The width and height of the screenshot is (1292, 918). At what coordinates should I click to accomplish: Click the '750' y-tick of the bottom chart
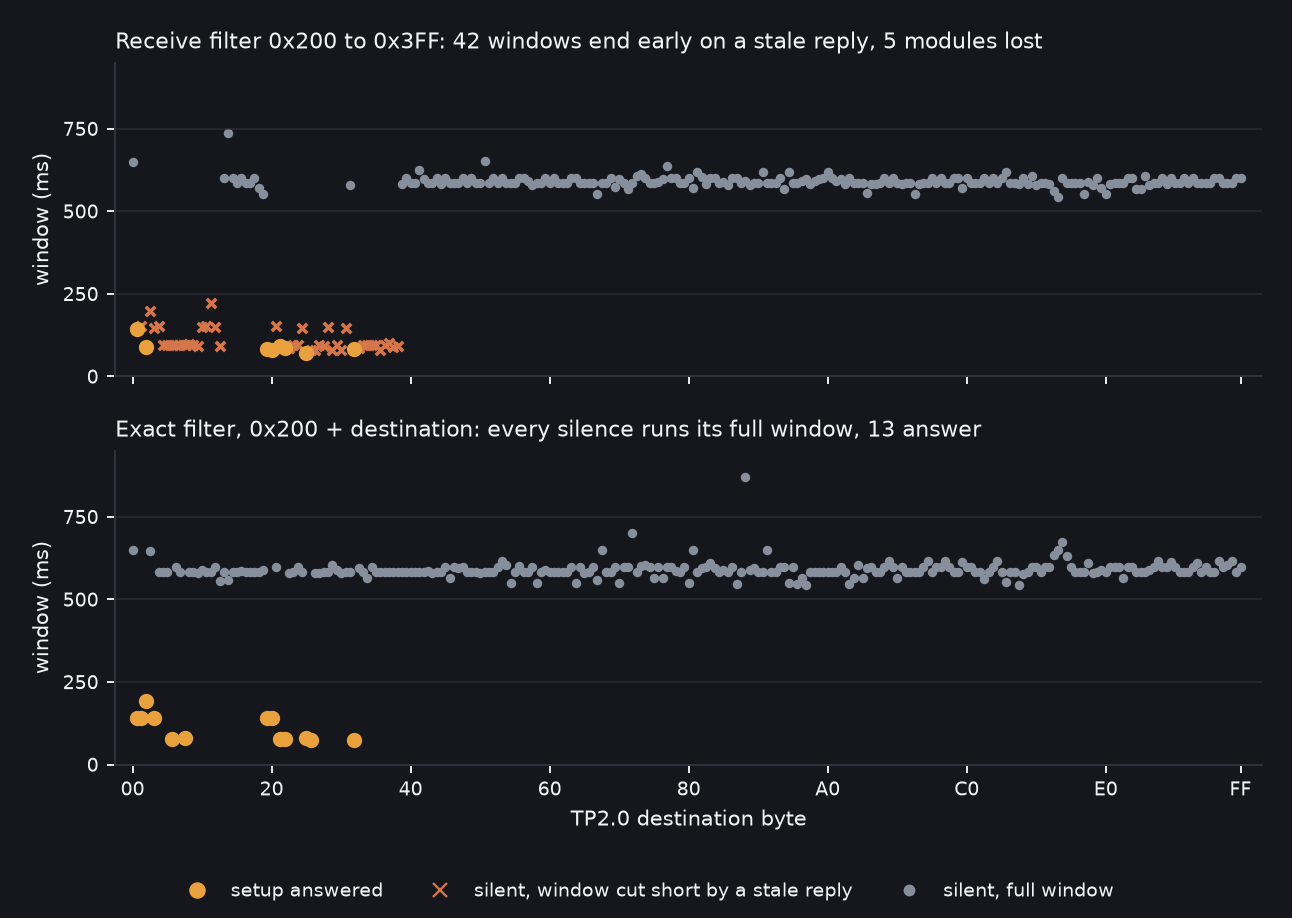[83, 517]
